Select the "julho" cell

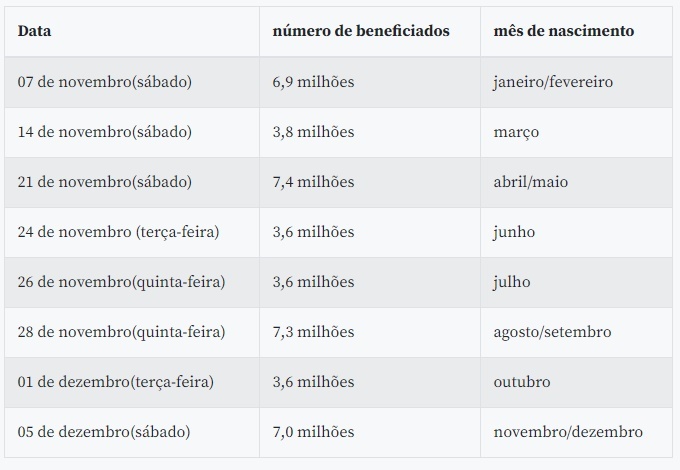512,282
